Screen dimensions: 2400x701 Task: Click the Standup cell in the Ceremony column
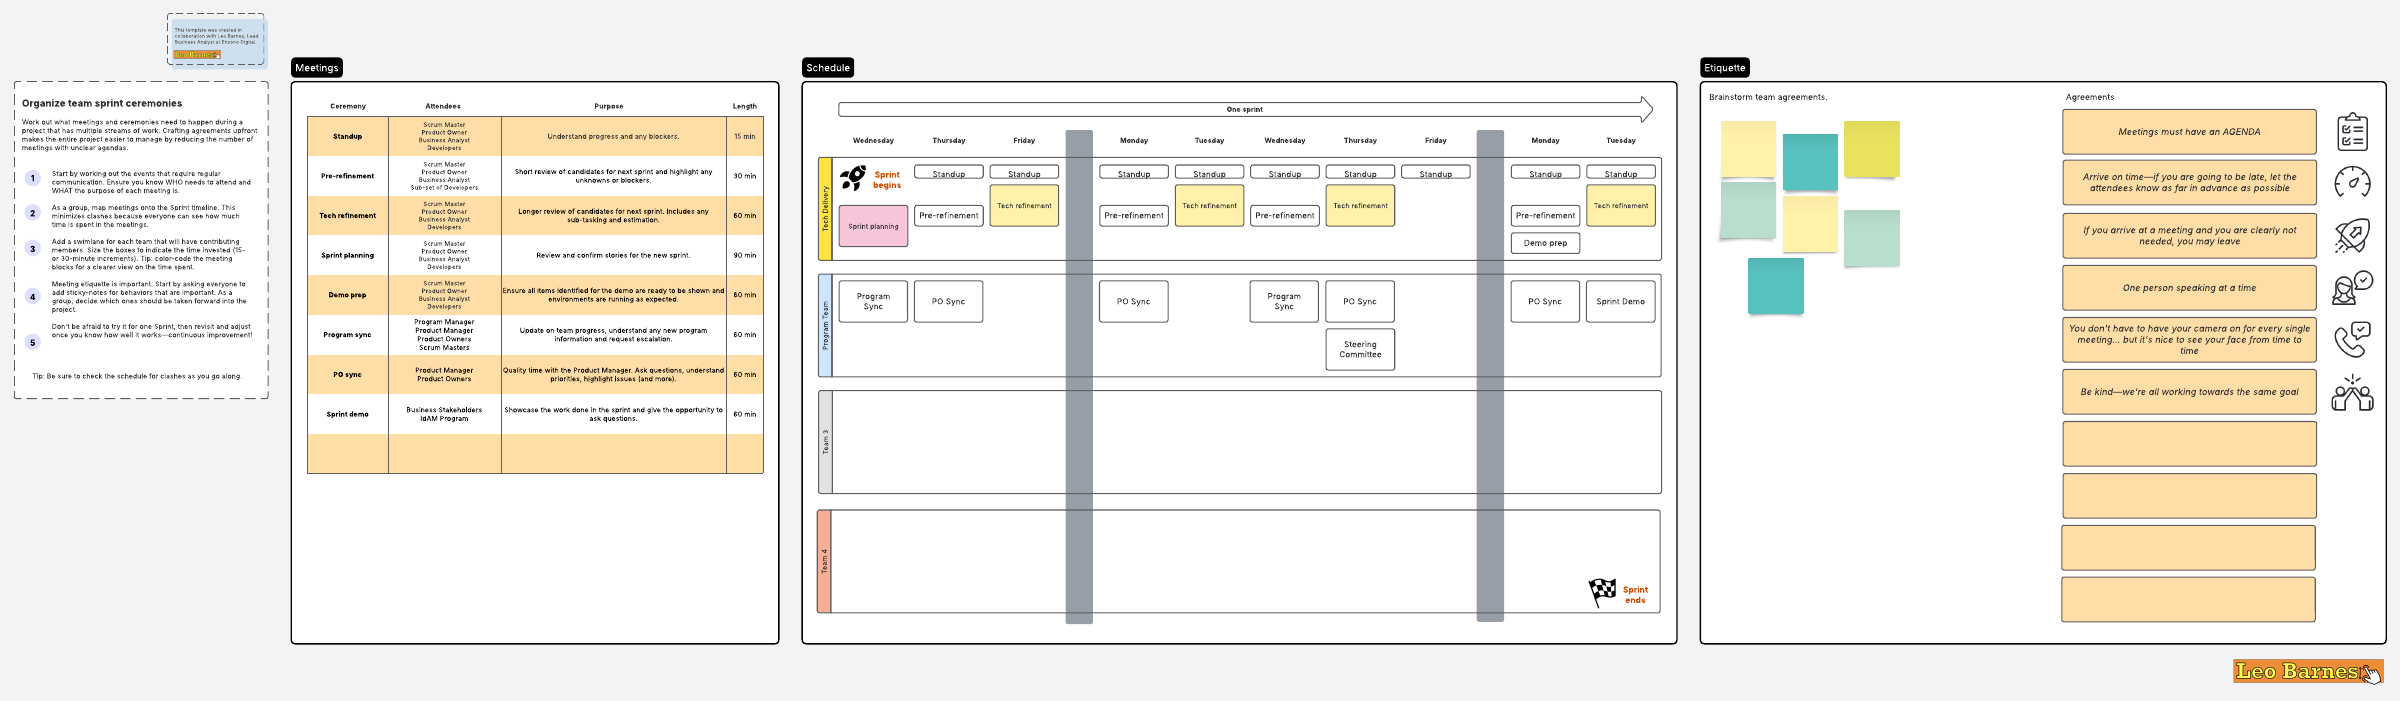pyautogui.click(x=348, y=136)
